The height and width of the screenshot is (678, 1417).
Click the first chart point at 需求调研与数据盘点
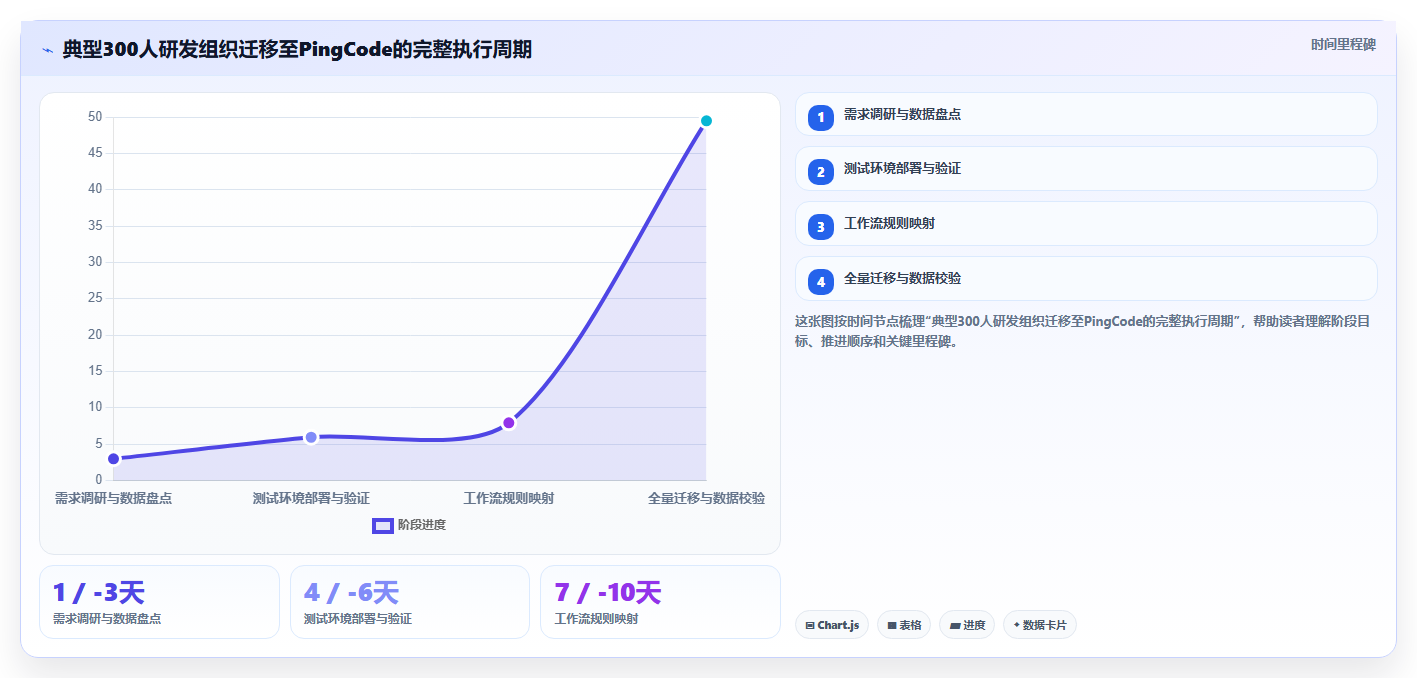tap(113, 459)
